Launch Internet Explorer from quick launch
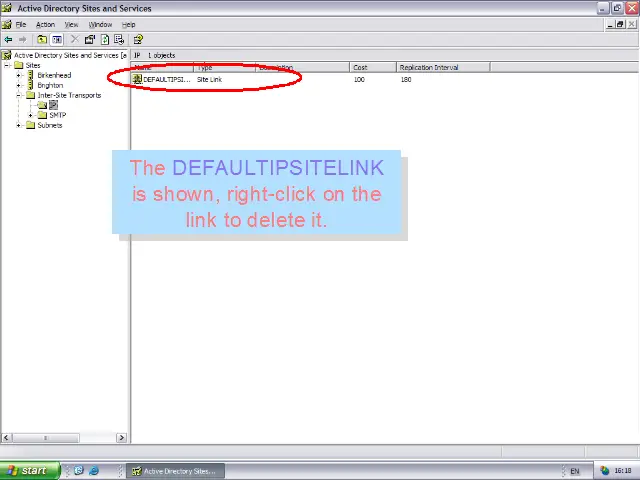Viewport: 640px width, 480px height. [x=94, y=471]
